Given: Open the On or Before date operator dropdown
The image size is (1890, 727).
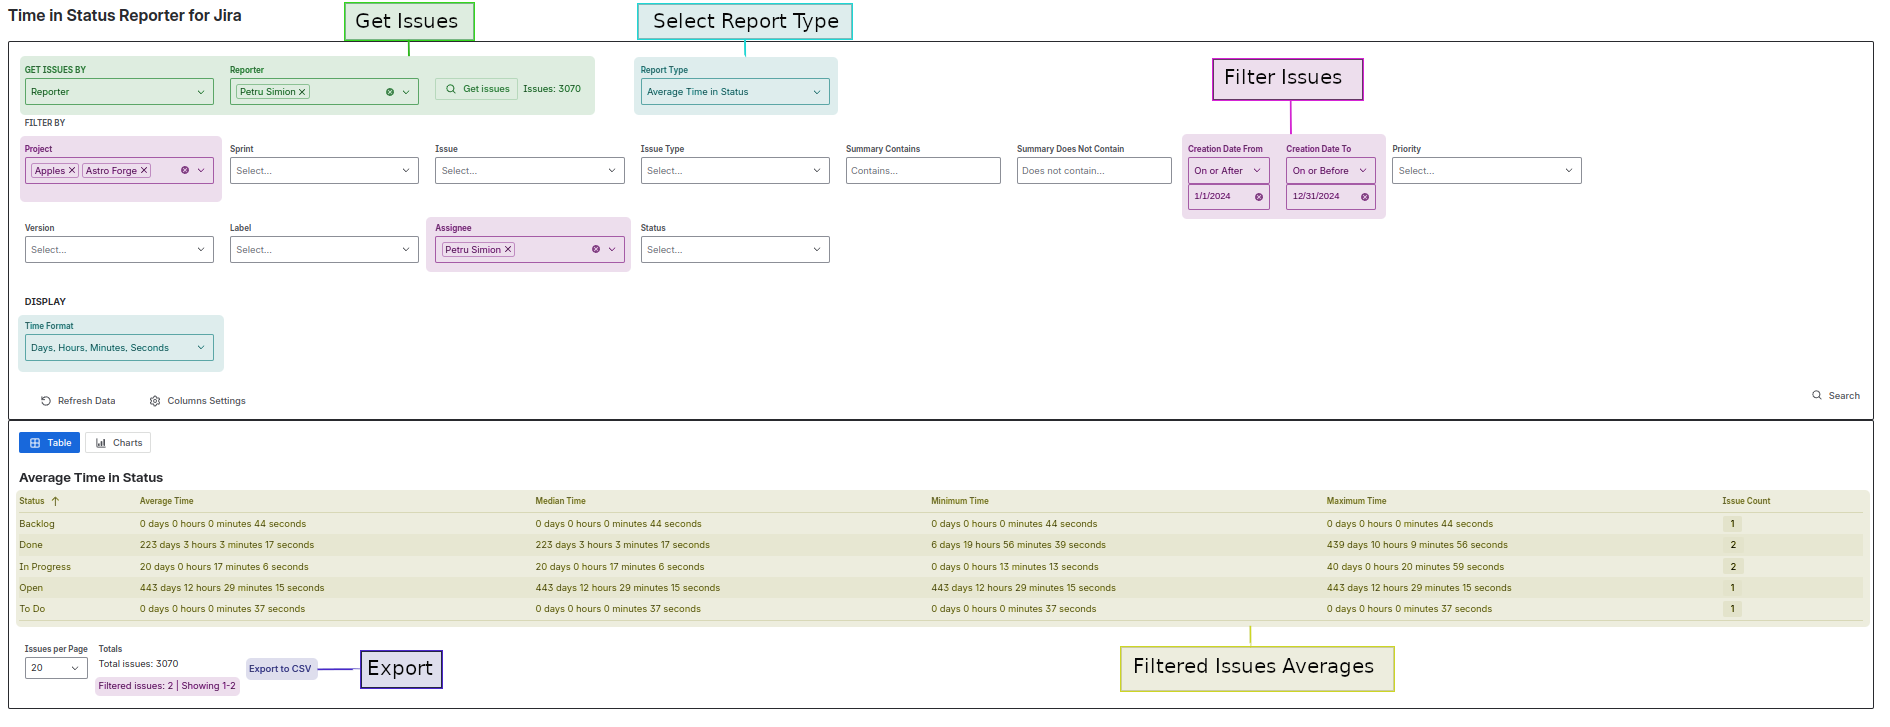Looking at the screenshot, I should pyautogui.click(x=1331, y=171).
